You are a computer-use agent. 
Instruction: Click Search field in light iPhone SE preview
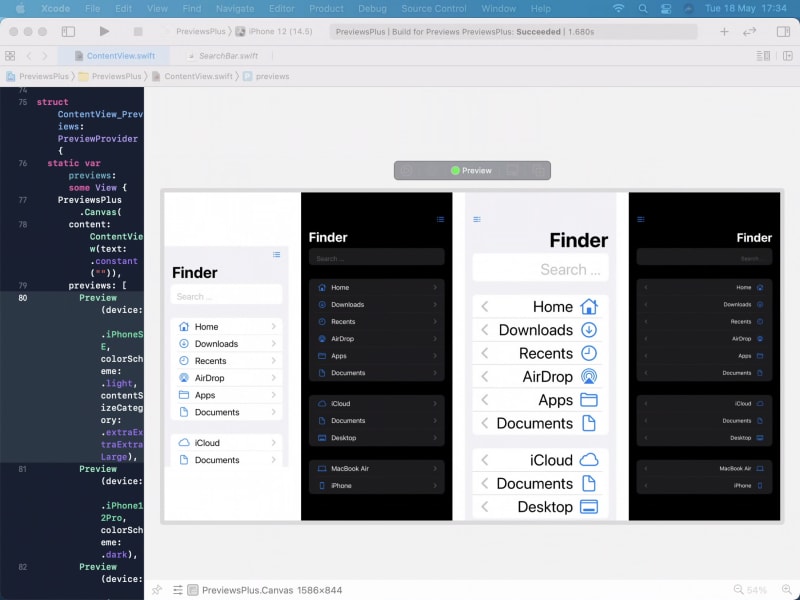(x=227, y=296)
